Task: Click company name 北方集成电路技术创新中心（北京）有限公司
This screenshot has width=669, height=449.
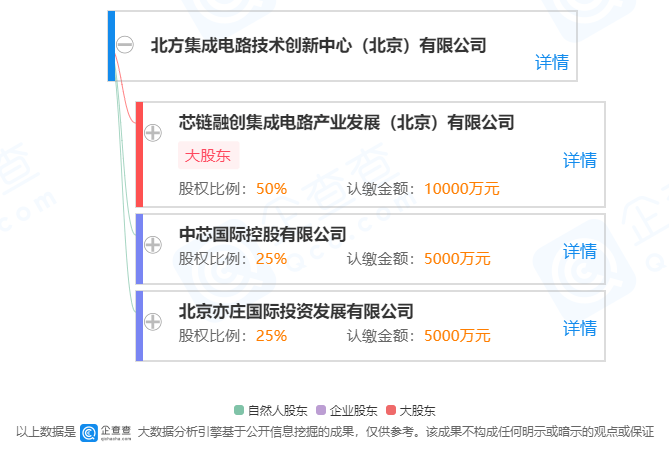Action: click(x=317, y=45)
